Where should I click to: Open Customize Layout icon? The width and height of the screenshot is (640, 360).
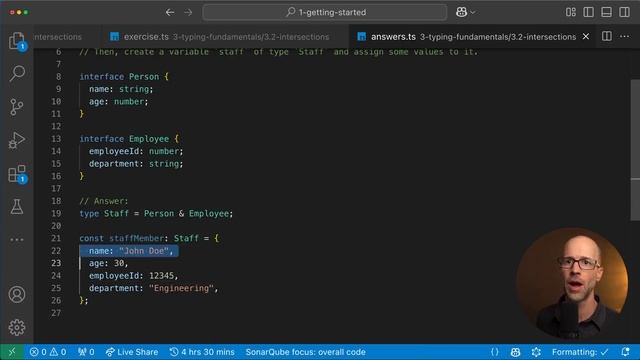(x=571, y=12)
